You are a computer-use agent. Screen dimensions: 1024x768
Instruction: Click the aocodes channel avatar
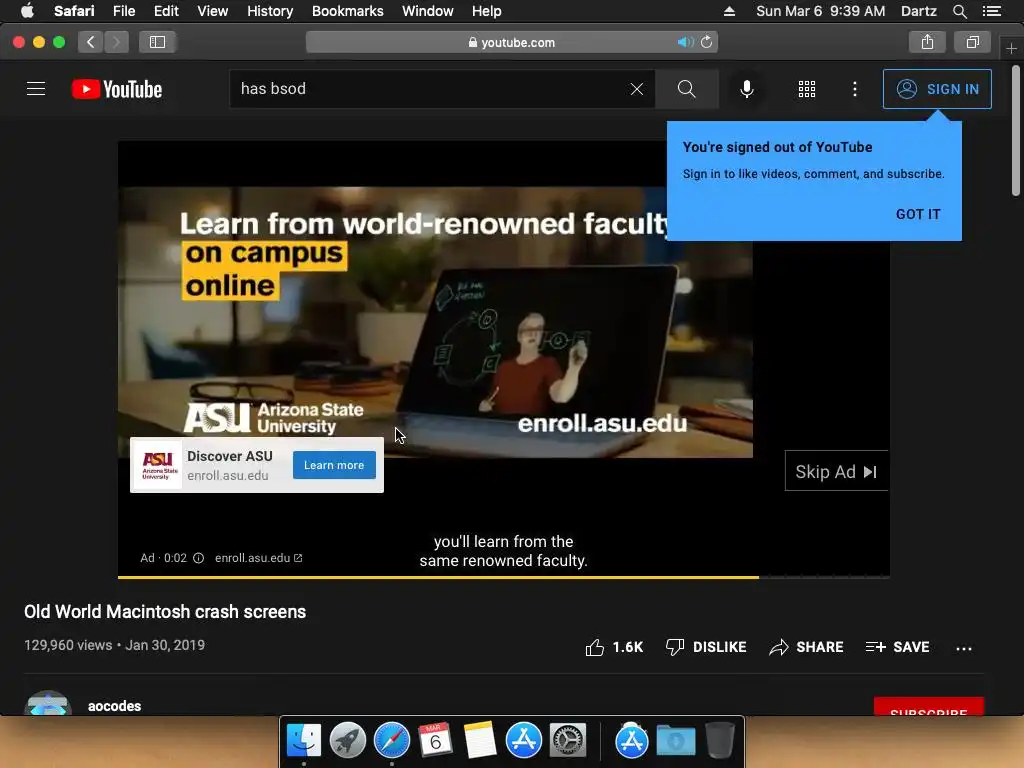(48, 704)
